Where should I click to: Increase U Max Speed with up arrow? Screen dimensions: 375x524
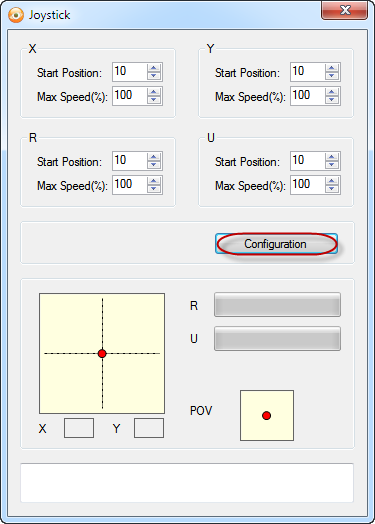coord(332,181)
